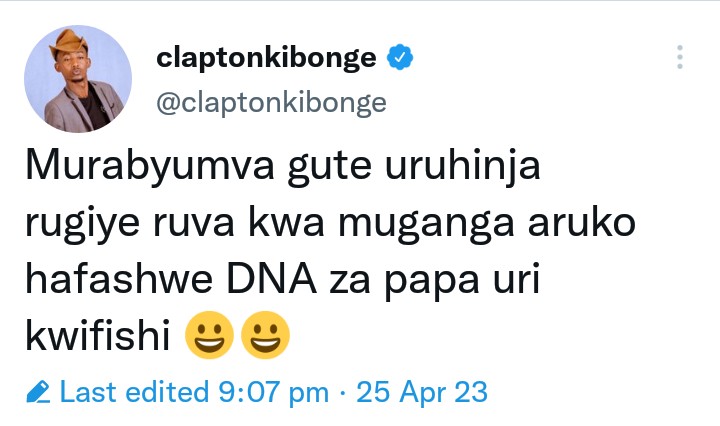Screen dimensions: 720x426
Task: Click the second grinning face emoji
Action: (x=265, y=338)
